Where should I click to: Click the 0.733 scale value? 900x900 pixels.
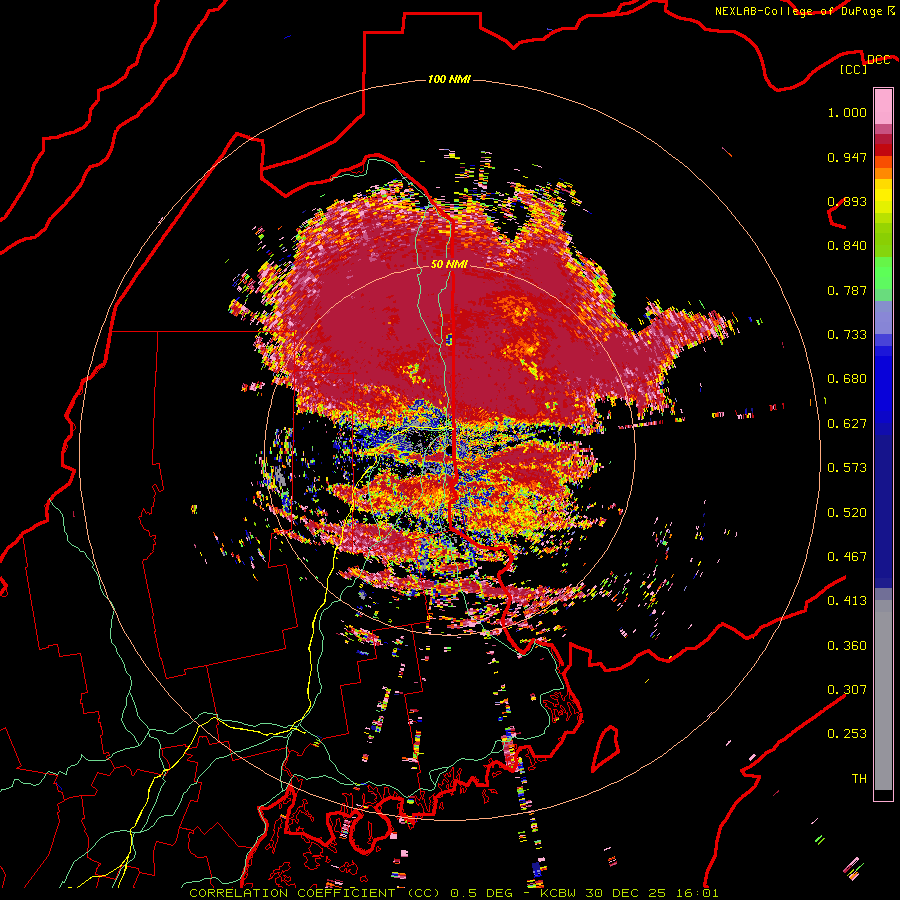pos(847,335)
